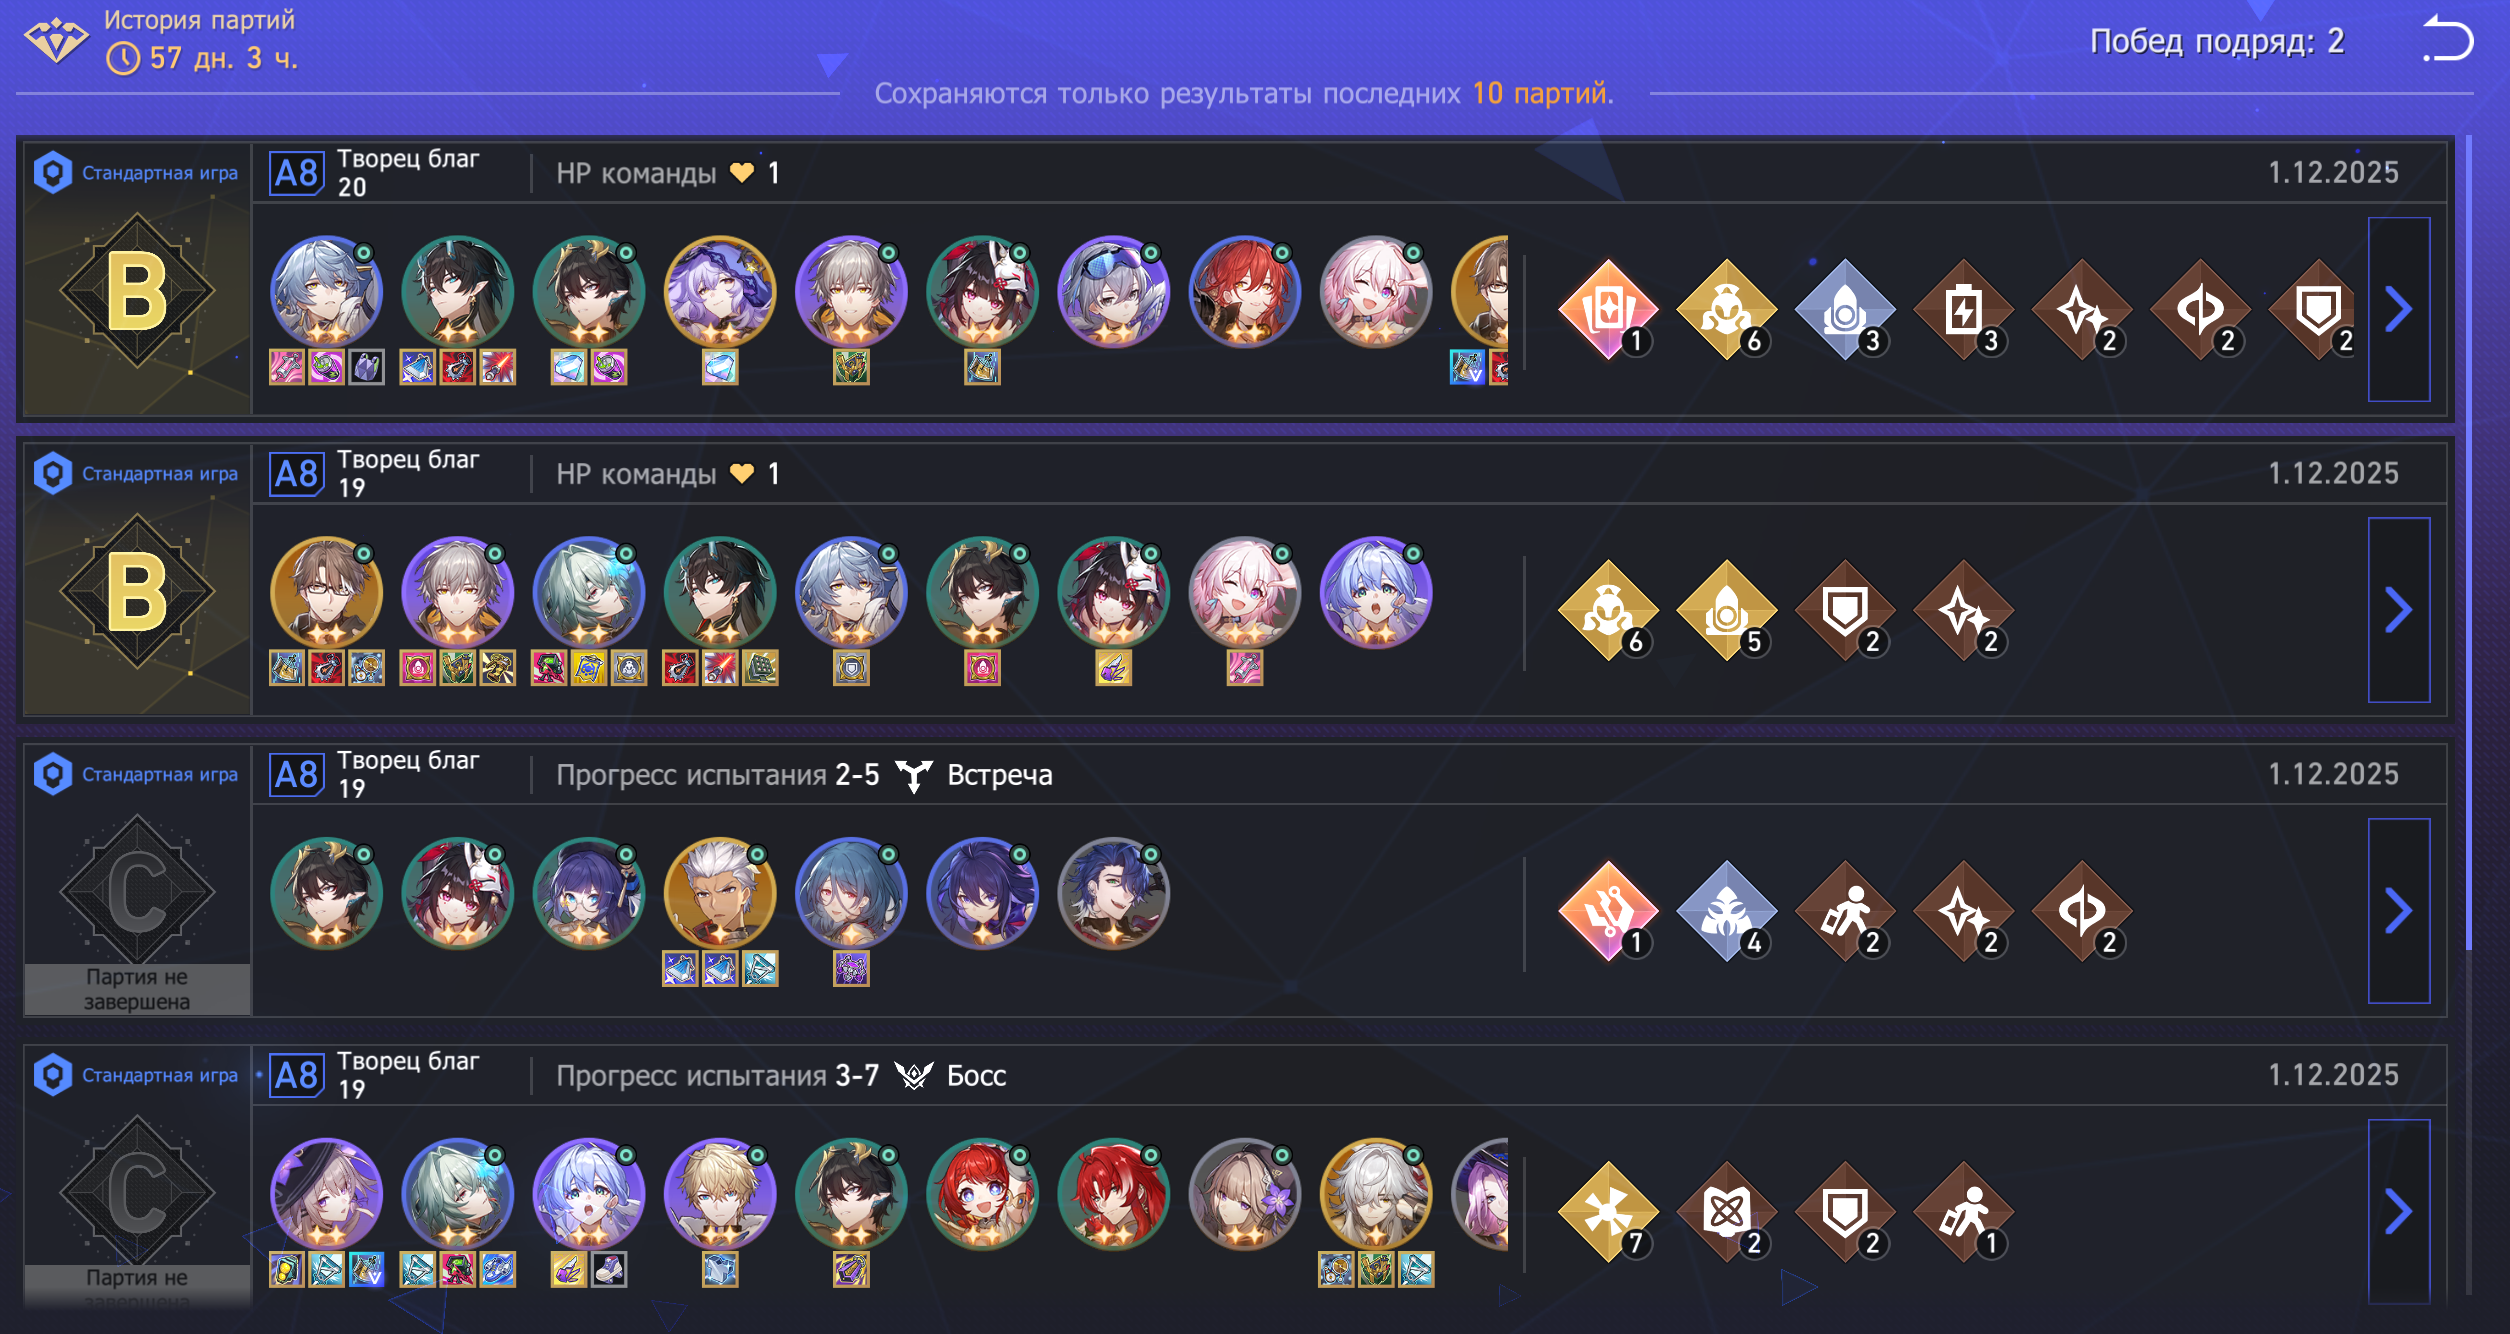This screenshot has height=1334, width=2510.
Task: Click the Побед подряд: 2 counter
Action: coord(2217,41)
